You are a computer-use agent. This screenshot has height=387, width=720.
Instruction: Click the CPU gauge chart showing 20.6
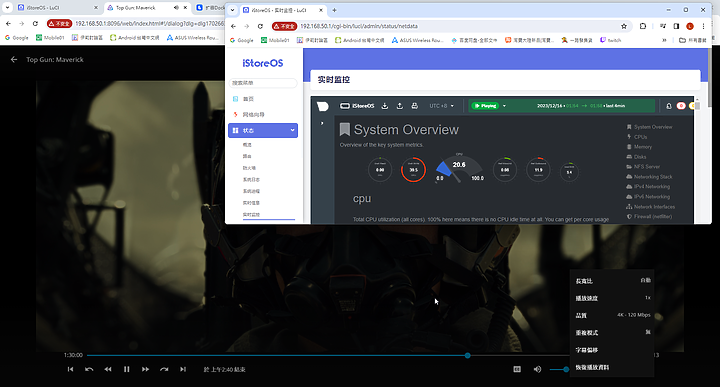[459, 168]
